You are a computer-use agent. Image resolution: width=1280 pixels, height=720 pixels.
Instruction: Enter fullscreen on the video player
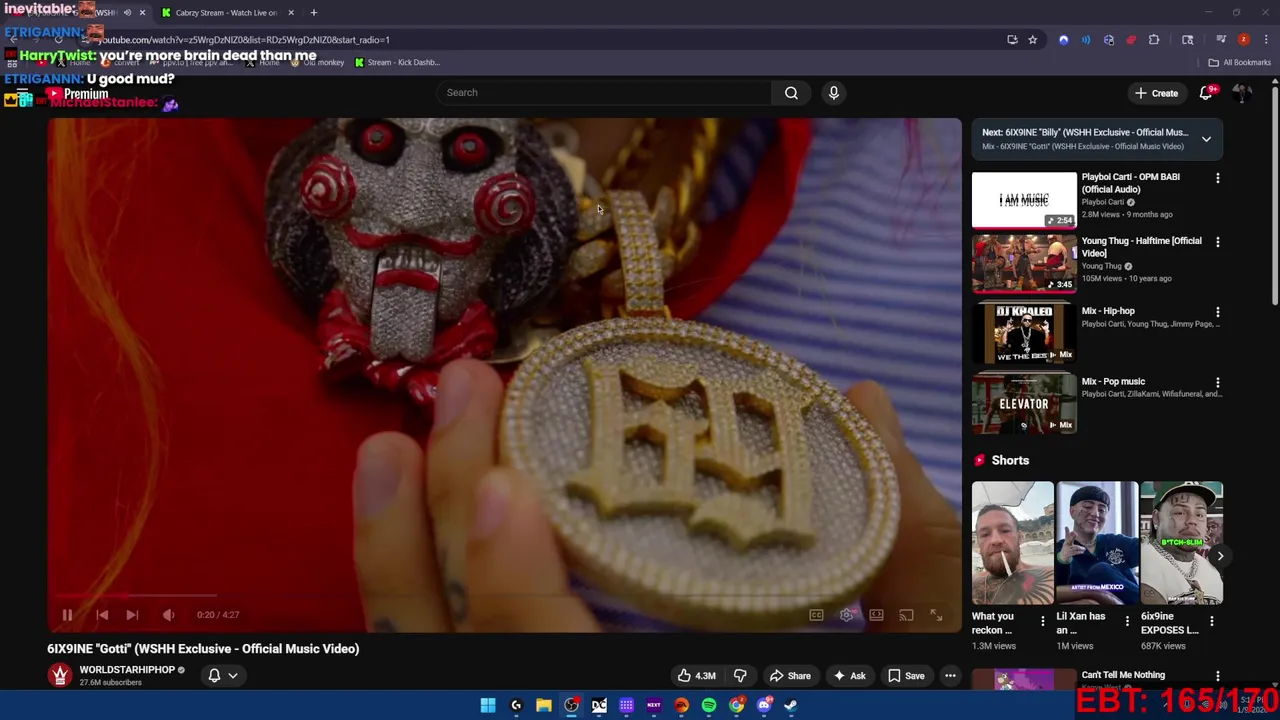click(936, 615)
